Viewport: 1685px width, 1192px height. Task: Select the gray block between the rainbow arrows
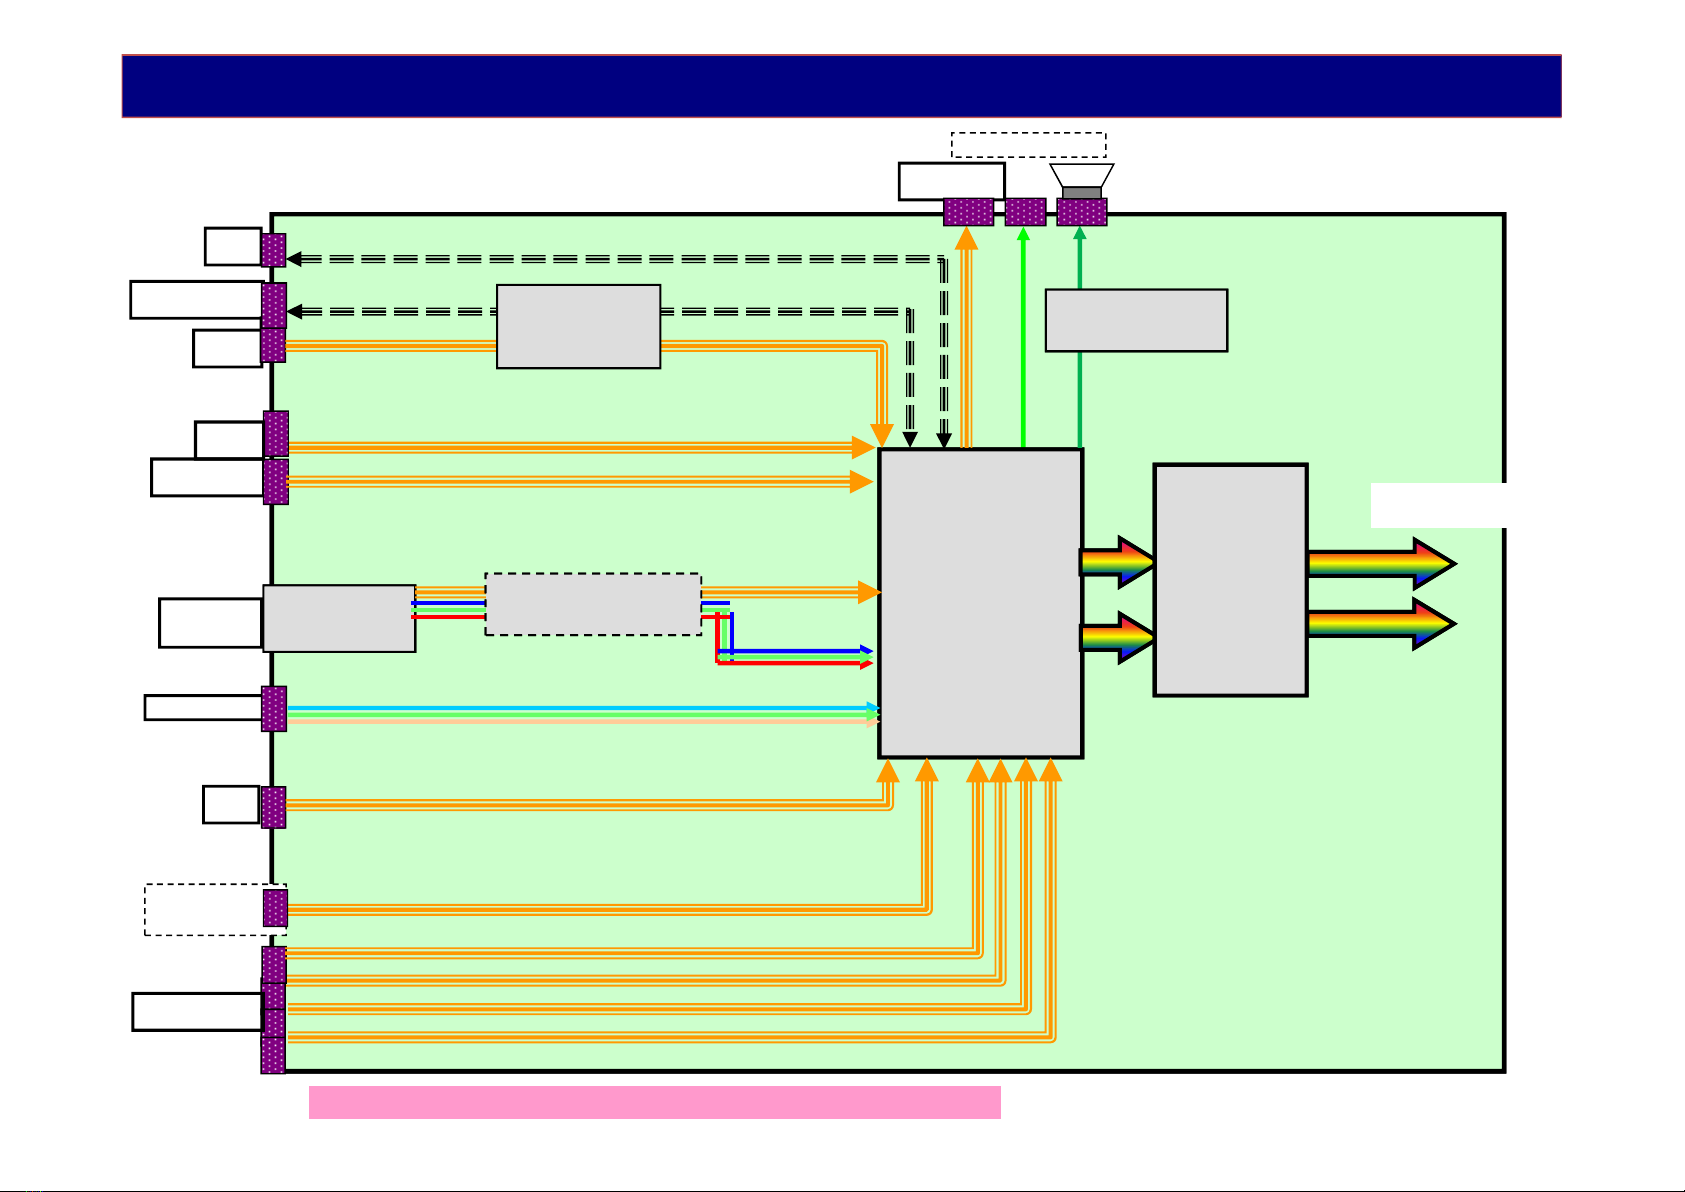(x=1231, y=580)
